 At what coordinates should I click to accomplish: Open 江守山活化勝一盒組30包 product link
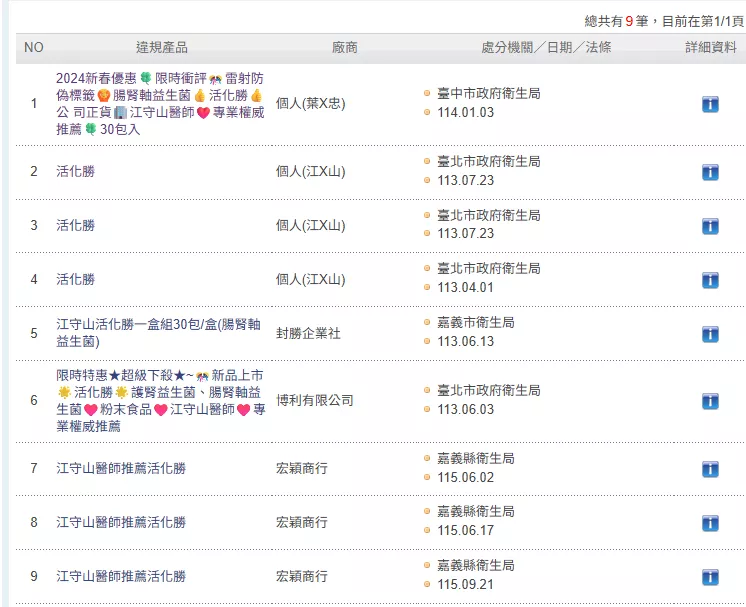pos(158,333)
